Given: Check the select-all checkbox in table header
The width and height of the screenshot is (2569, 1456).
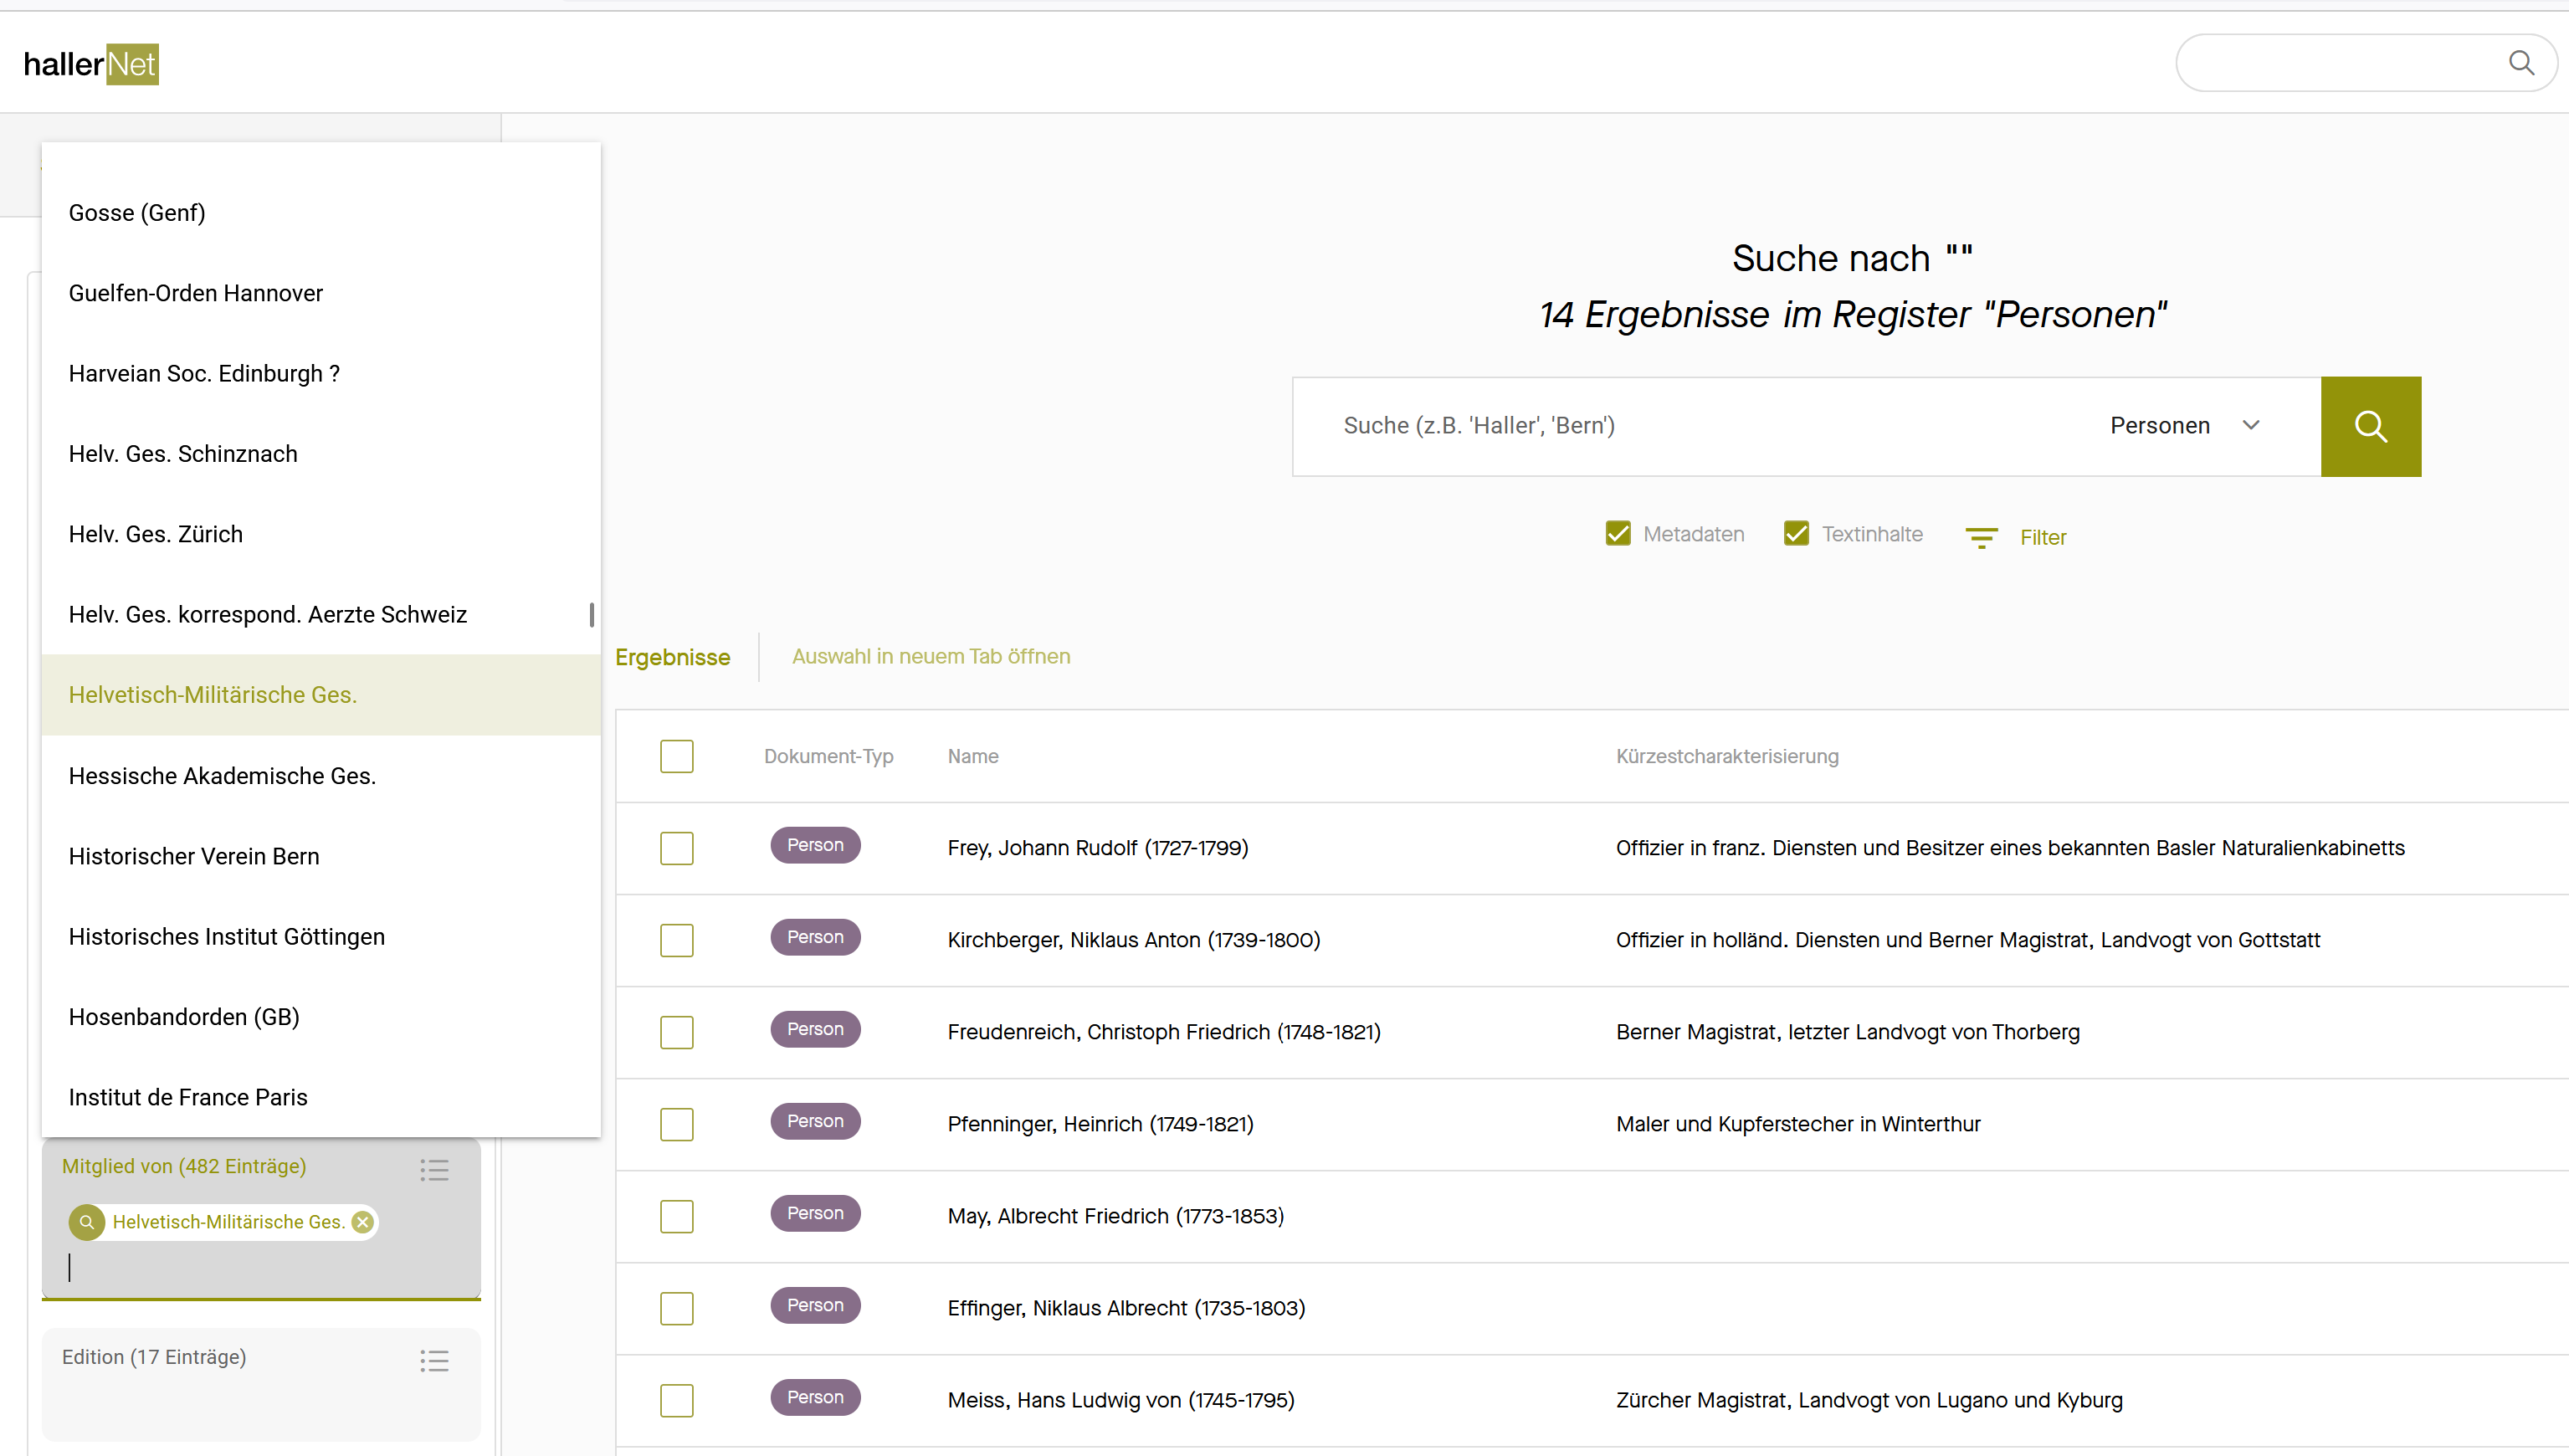Looking at the screenshot, I should pyautogui.click(x=677, y=756).
